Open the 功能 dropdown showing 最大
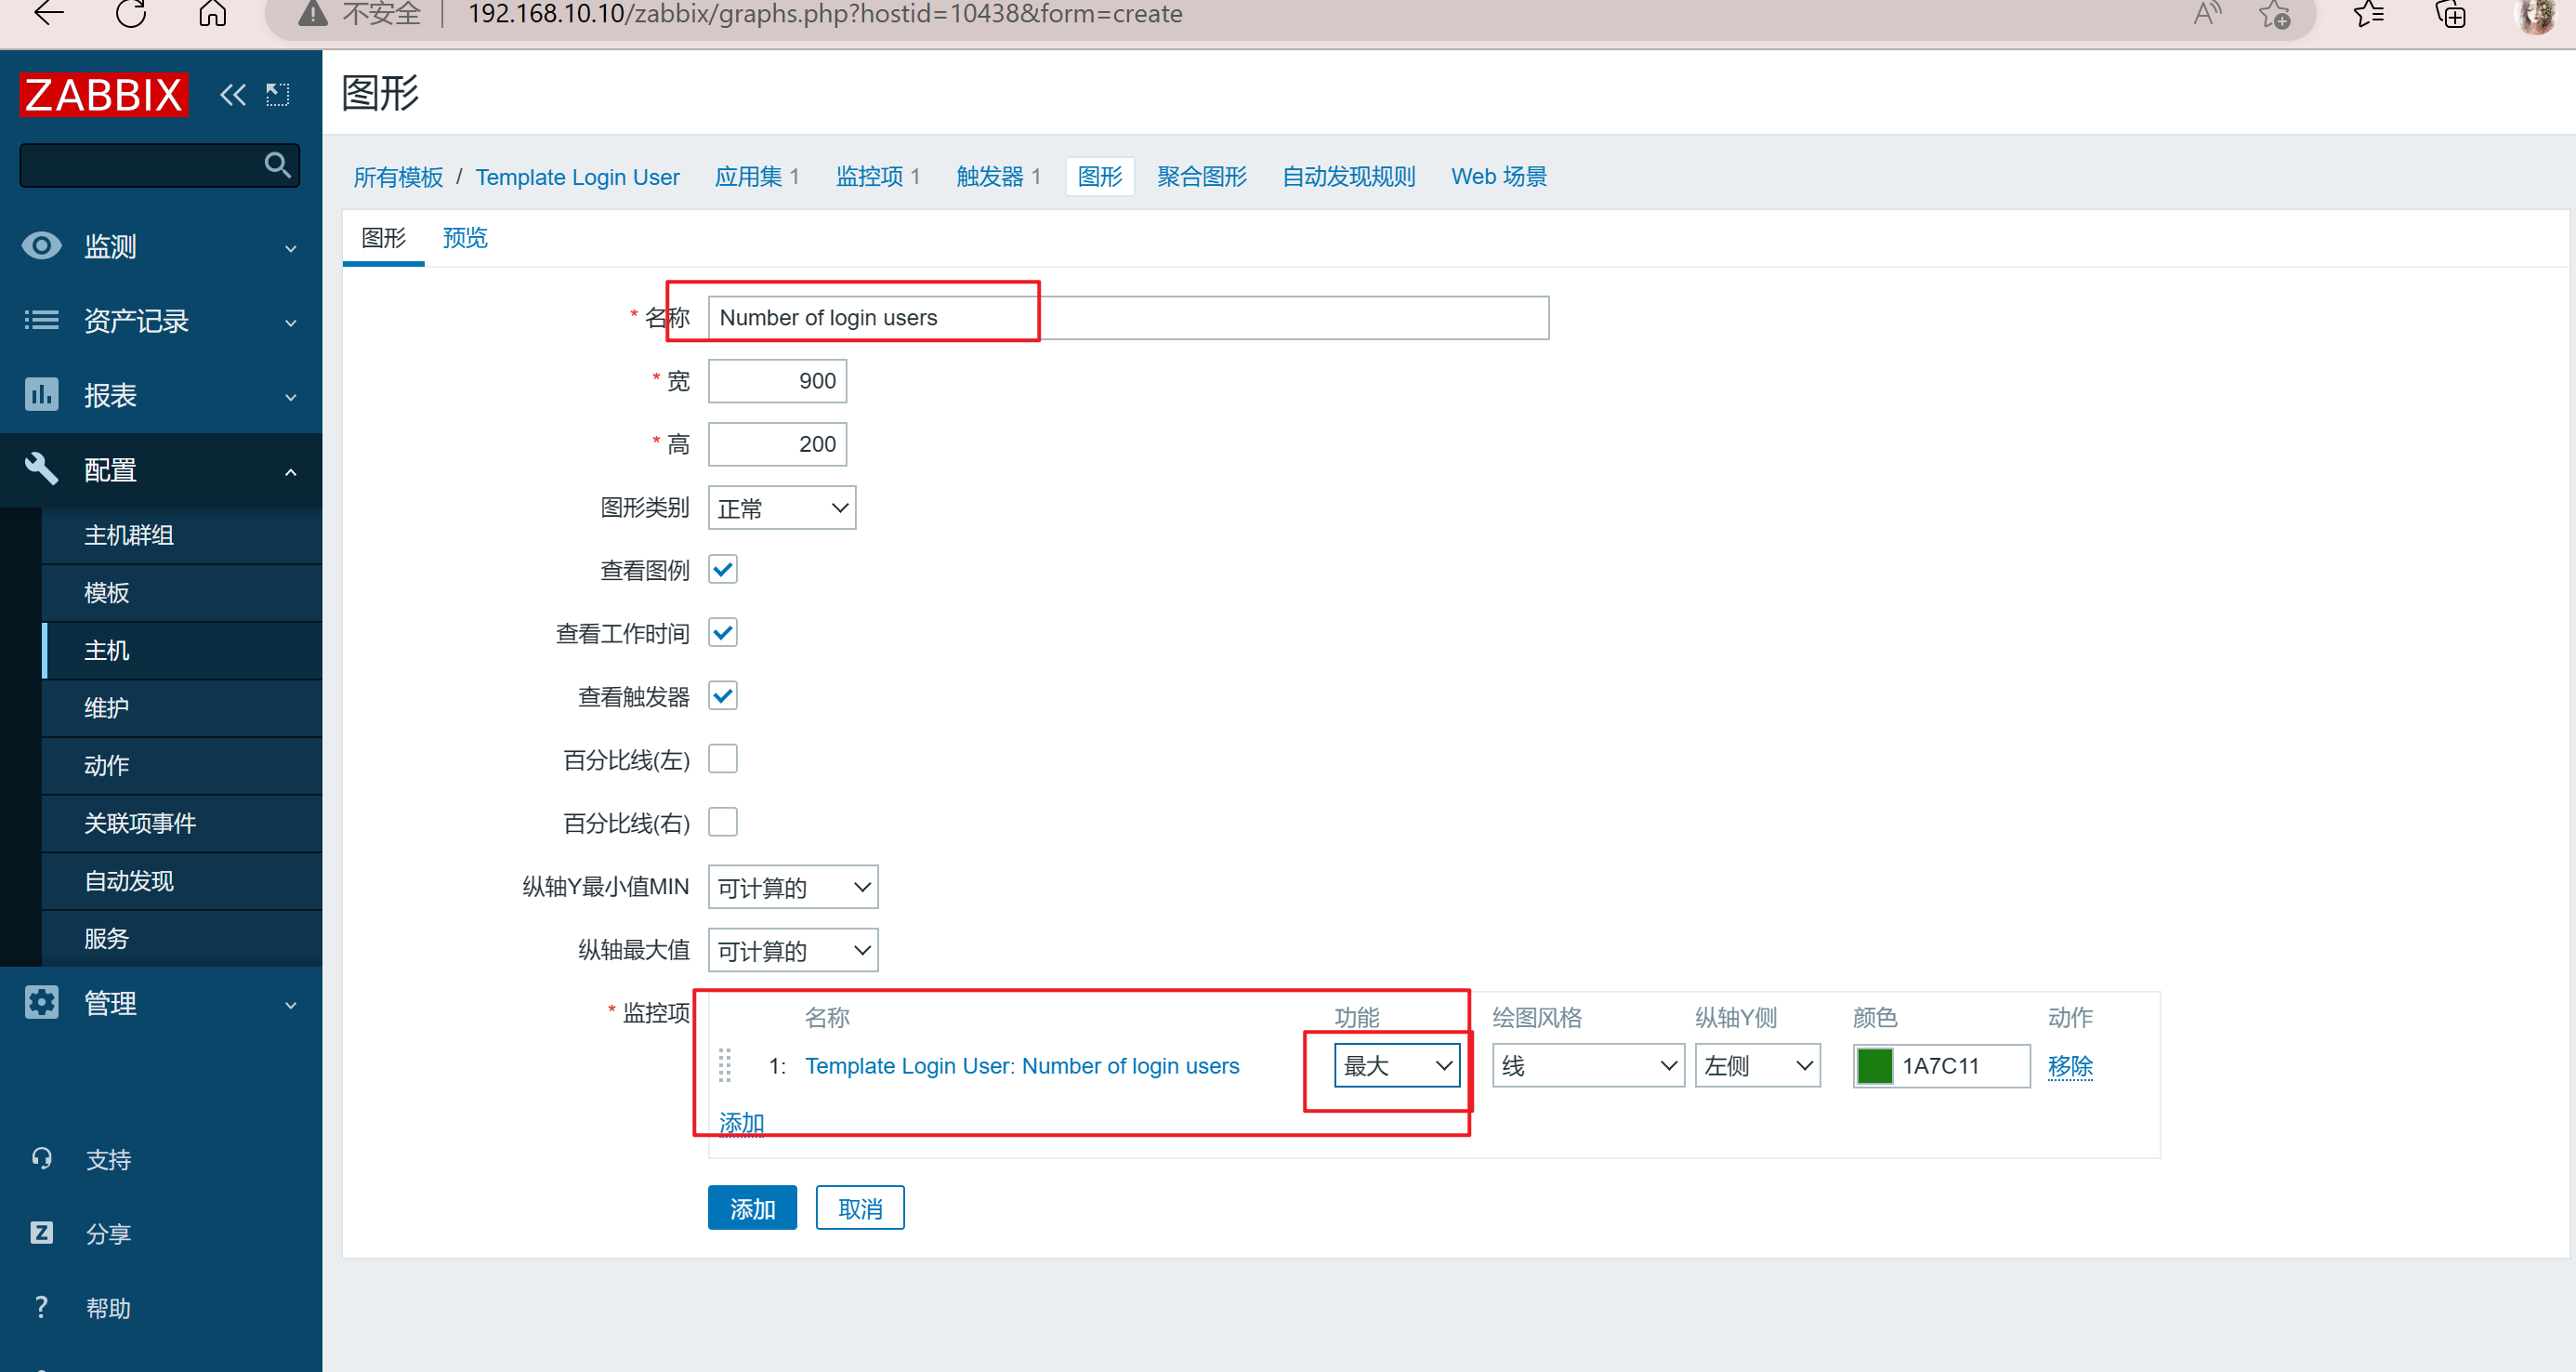The image size is (2576, 1372). (1397, 1065)
